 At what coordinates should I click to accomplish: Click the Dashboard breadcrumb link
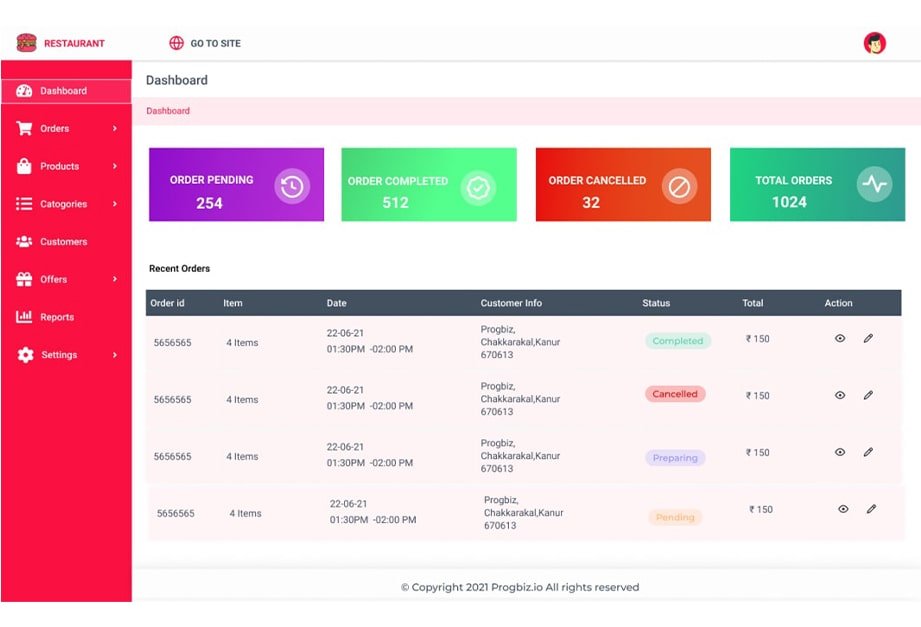[168, 111]
